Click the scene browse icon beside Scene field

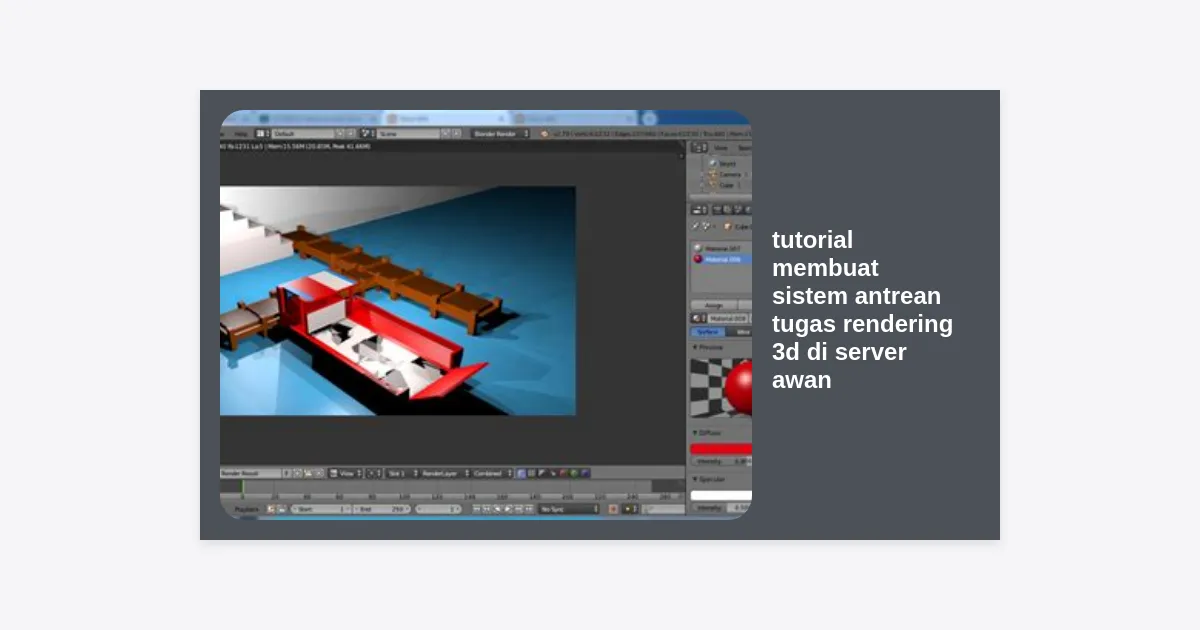pyautogui.click(x=367, y=133)
